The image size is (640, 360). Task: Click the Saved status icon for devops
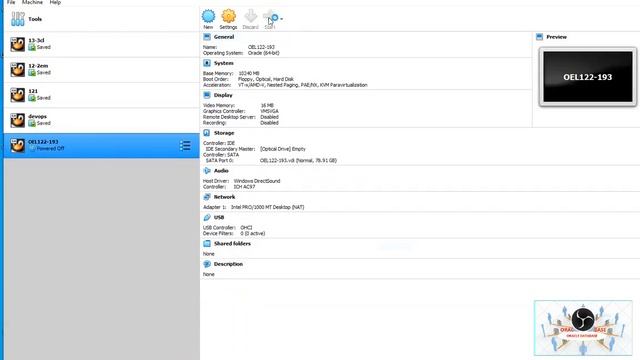[x=32, y=123]
